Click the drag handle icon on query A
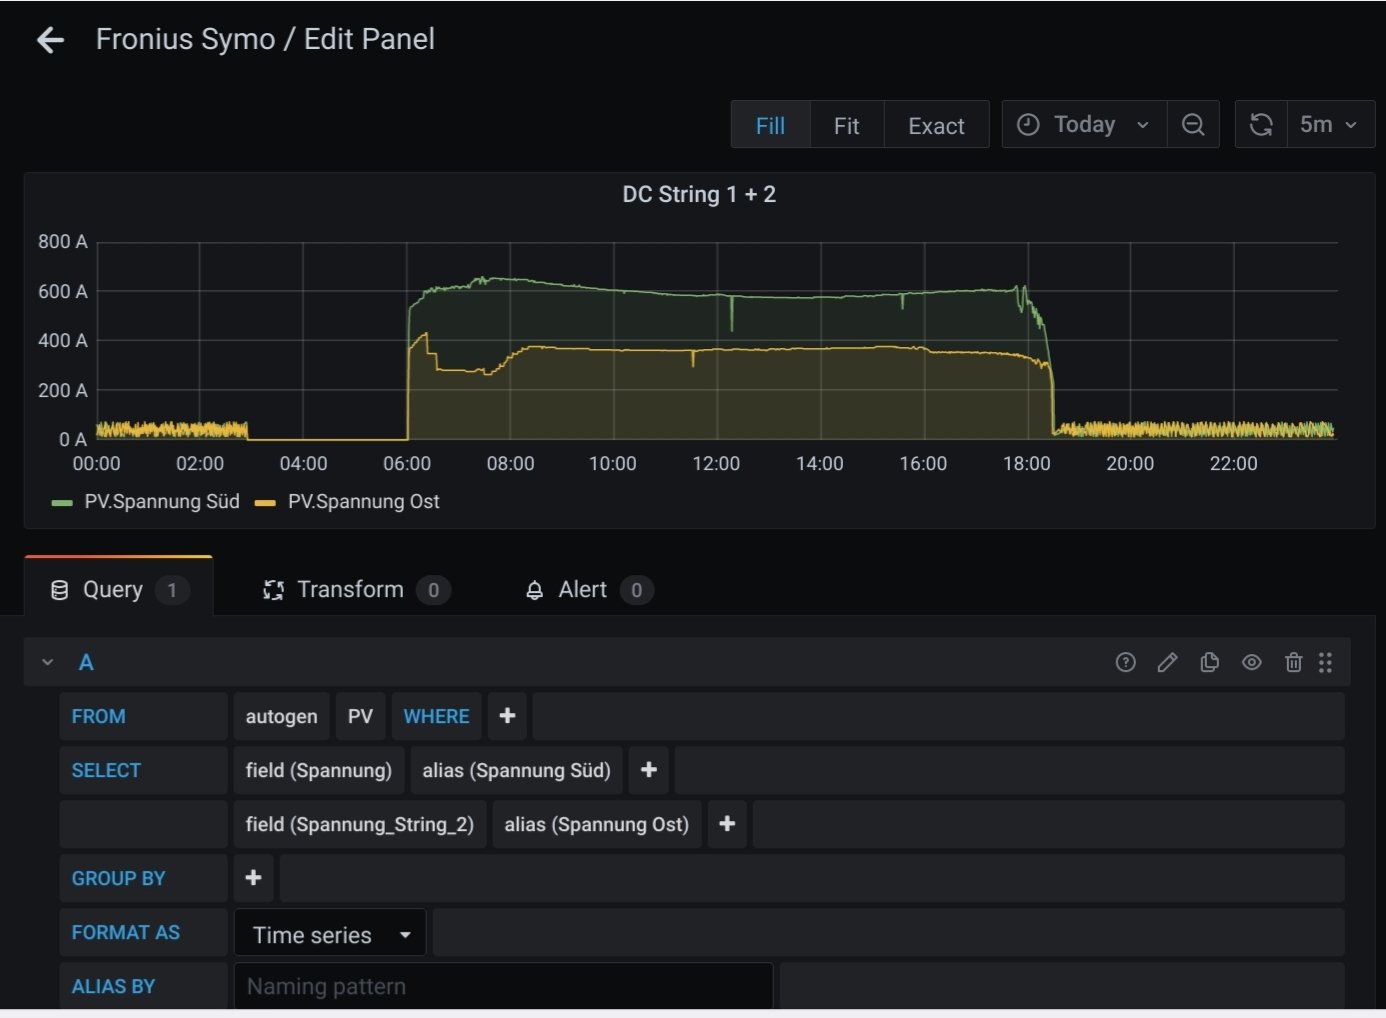The height and width of the screenshot is (1018, 1386). pos(1325,662)
